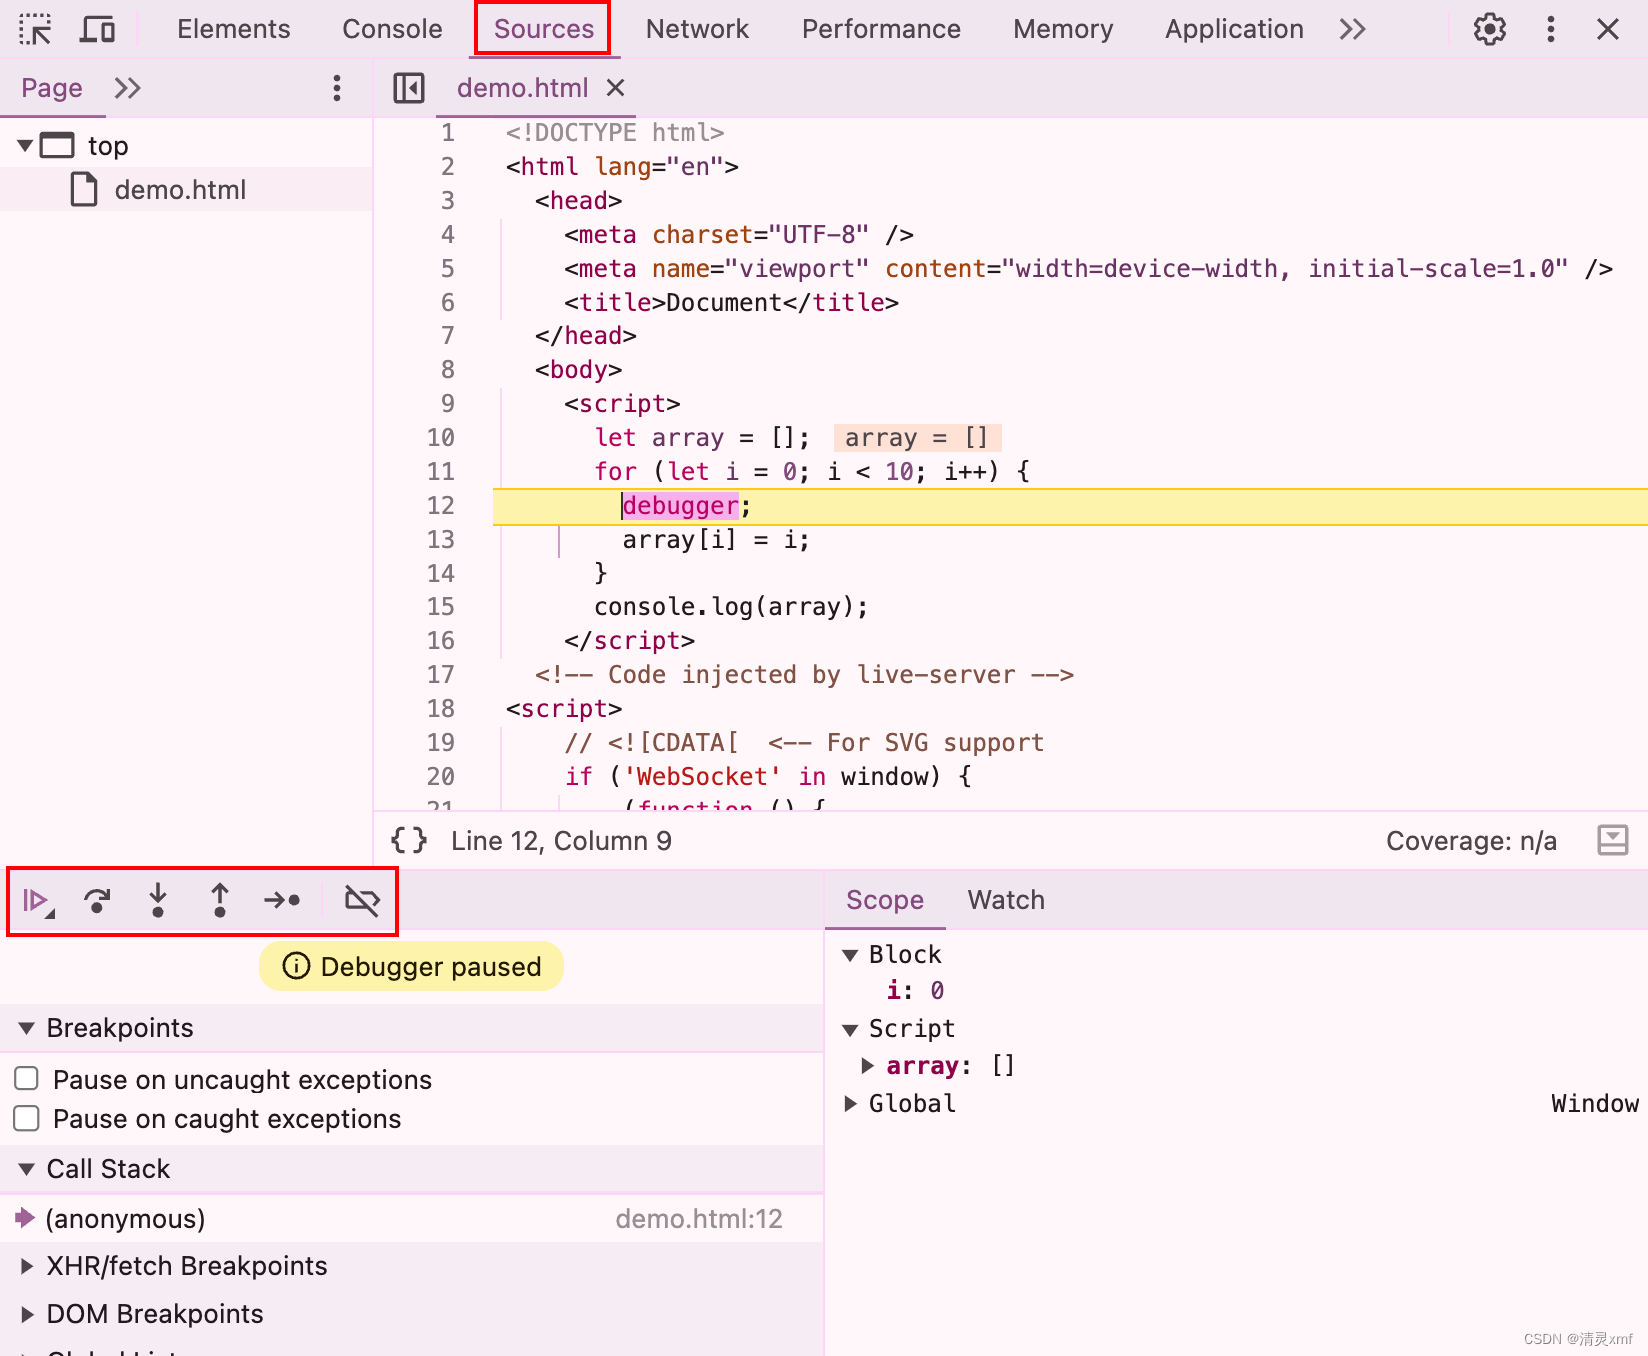Screen dimensions: 1648x1356
Task: Collapse the Breakpoints section
Action: pos(27,1028)
